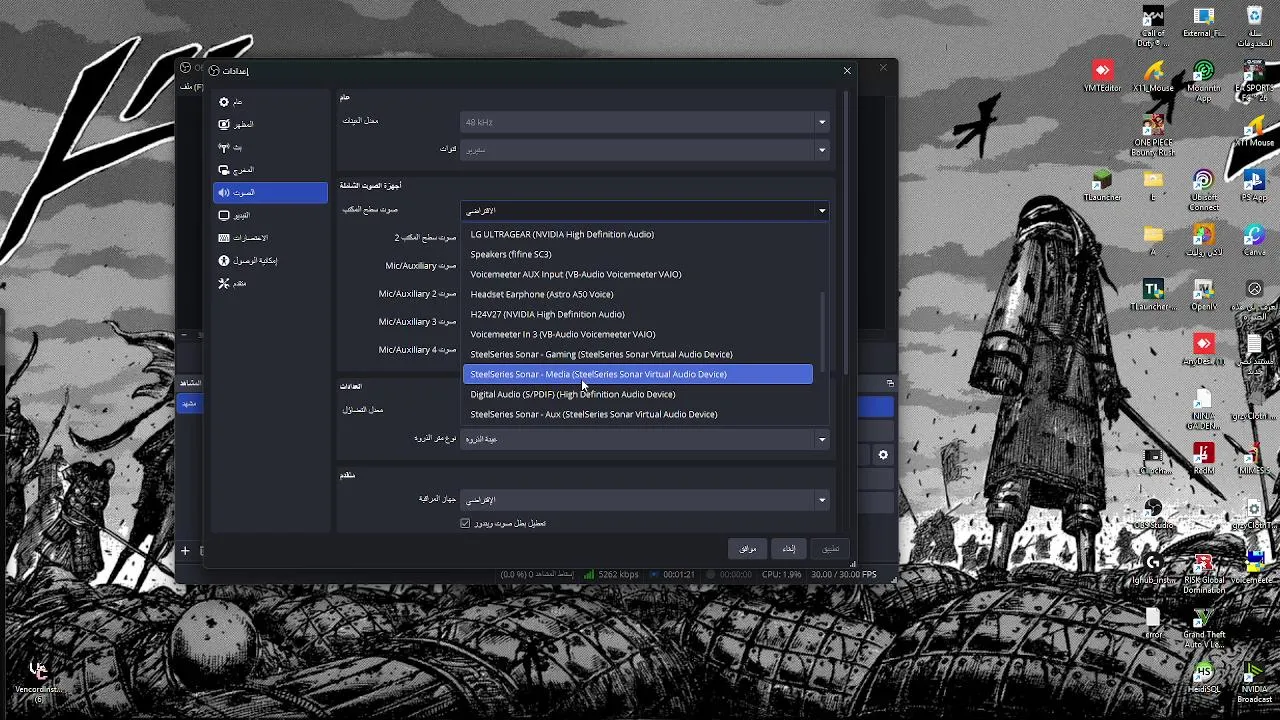Open EA SPORTS FC 26 desktop shortcut
The width and height of the screenshot is (1280, 720).
click(1254, 81)
